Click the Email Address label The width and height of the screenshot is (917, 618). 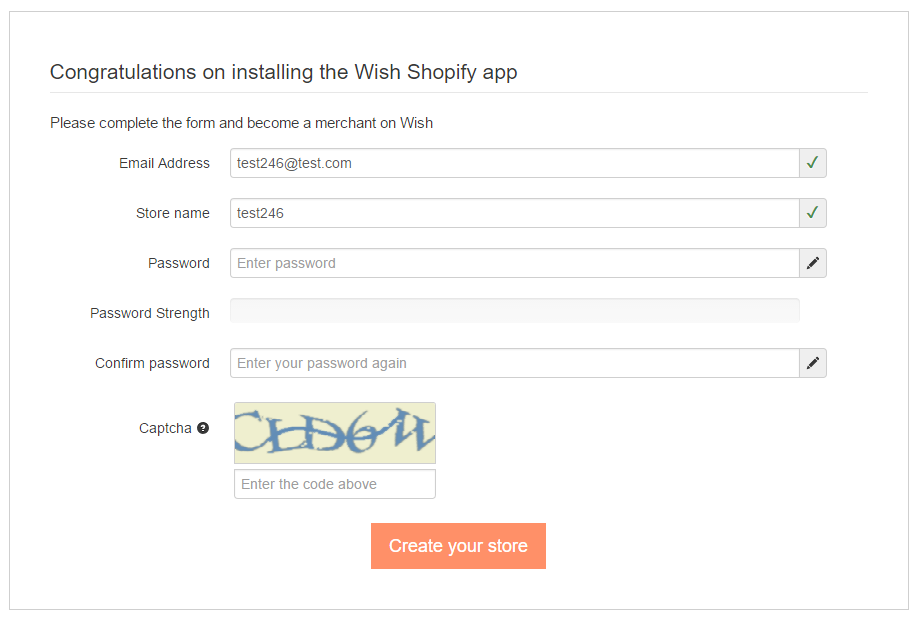point(164,163)
